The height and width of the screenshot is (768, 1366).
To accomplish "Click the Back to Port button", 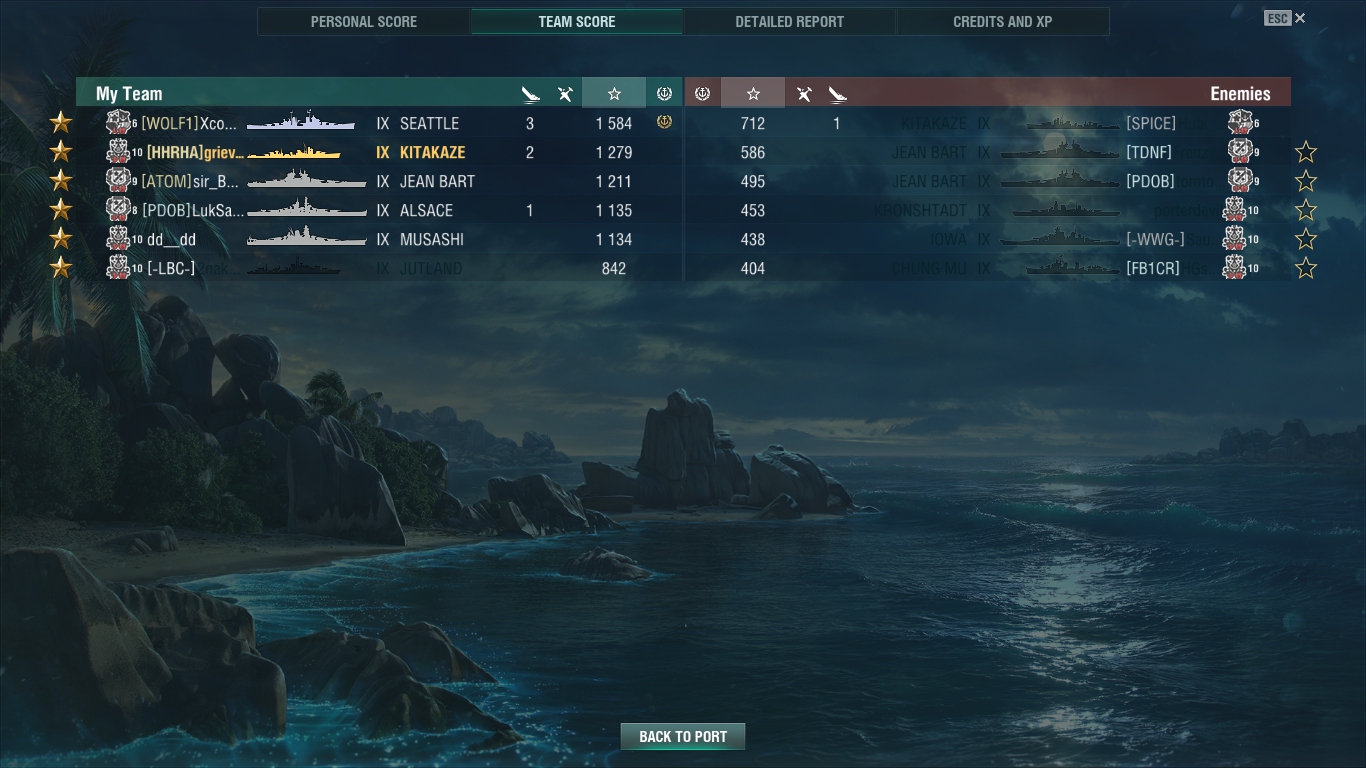I will click(683, 737).
